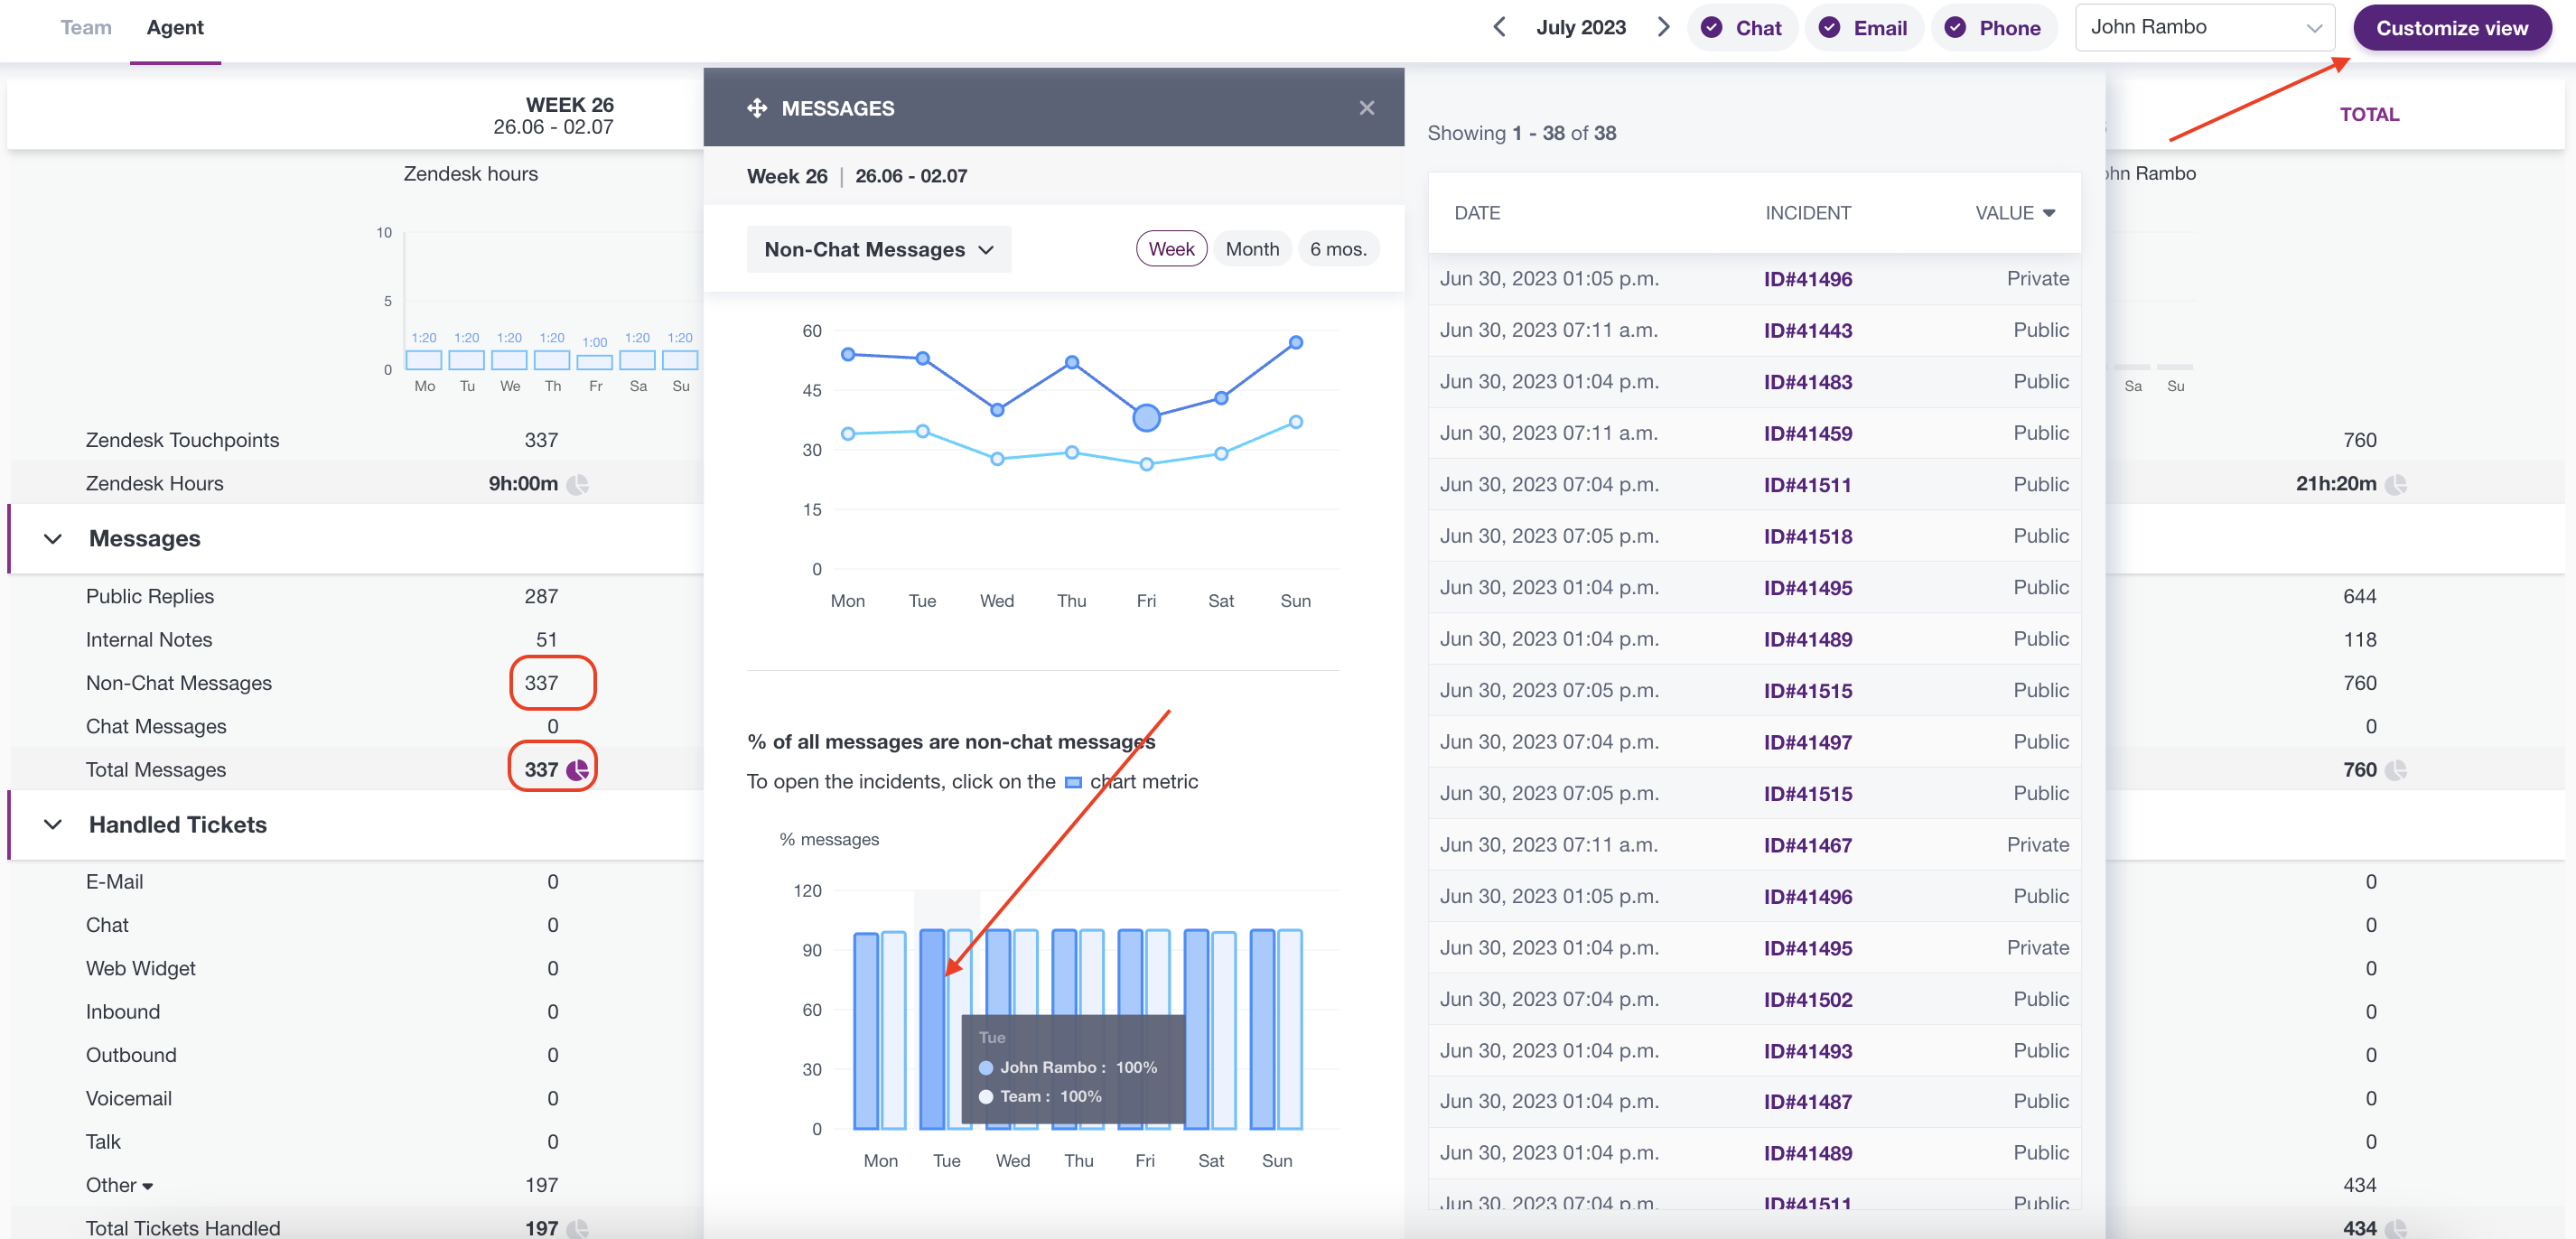This screenshot has width=2576, height=1239.
Task: Open incident ID#41459
Action: click(x=1807, y=433)
